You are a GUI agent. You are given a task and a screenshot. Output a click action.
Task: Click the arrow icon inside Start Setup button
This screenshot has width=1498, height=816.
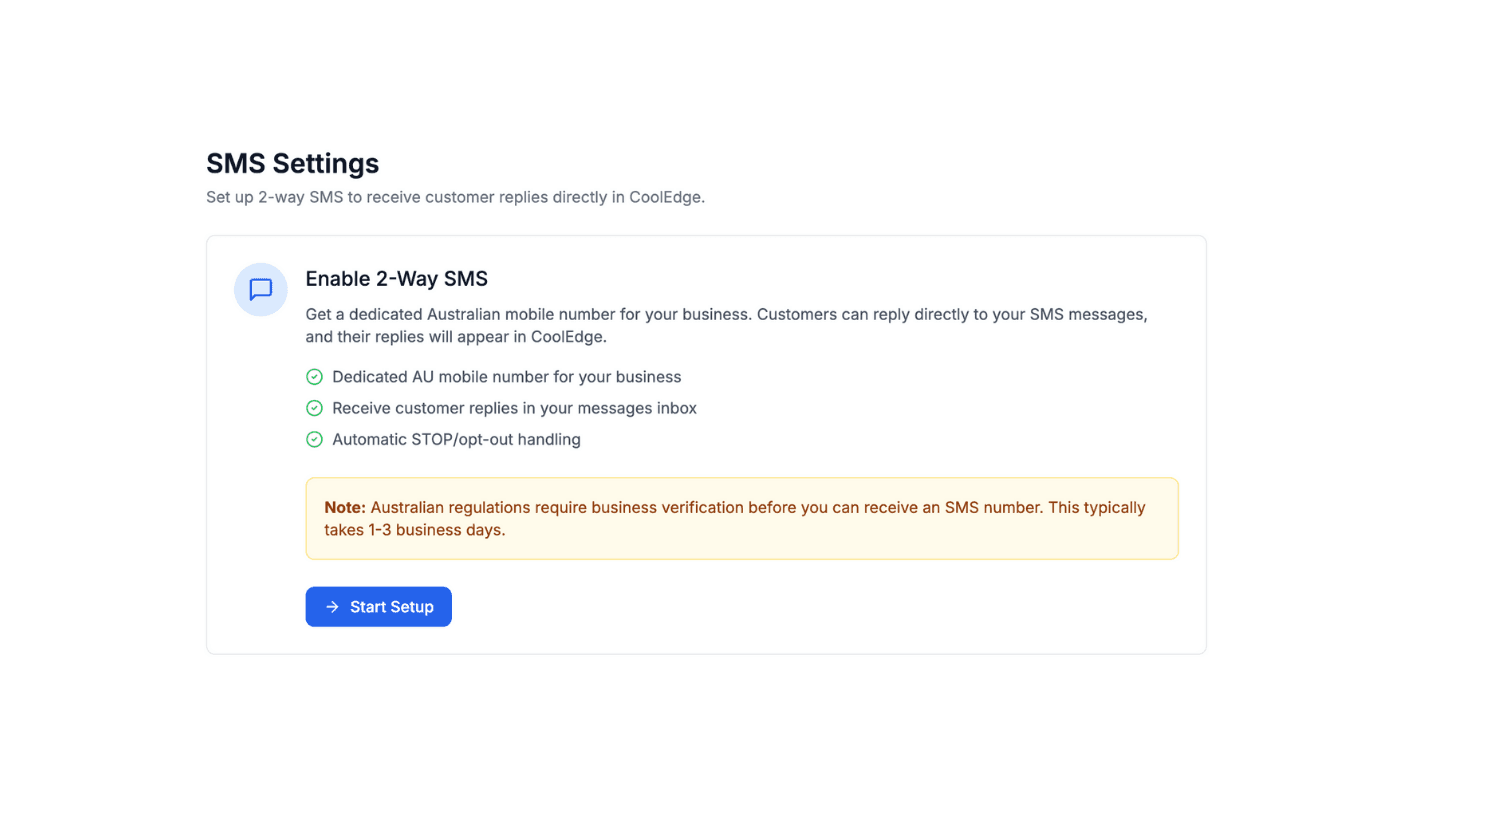pos(331,606)
